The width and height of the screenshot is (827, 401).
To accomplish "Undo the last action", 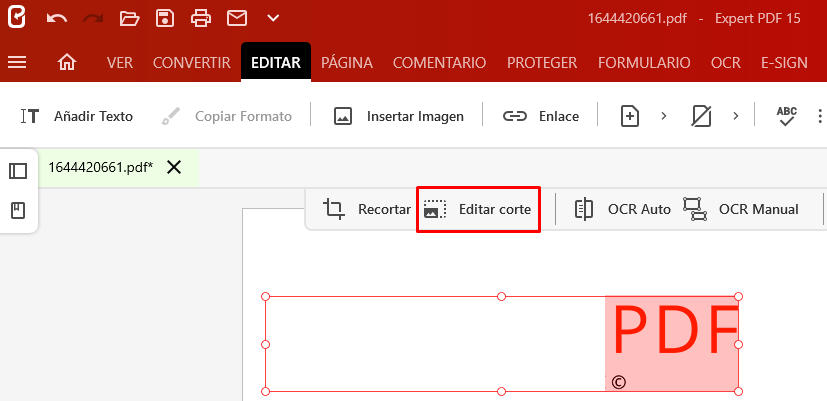I will click(56, 18).
